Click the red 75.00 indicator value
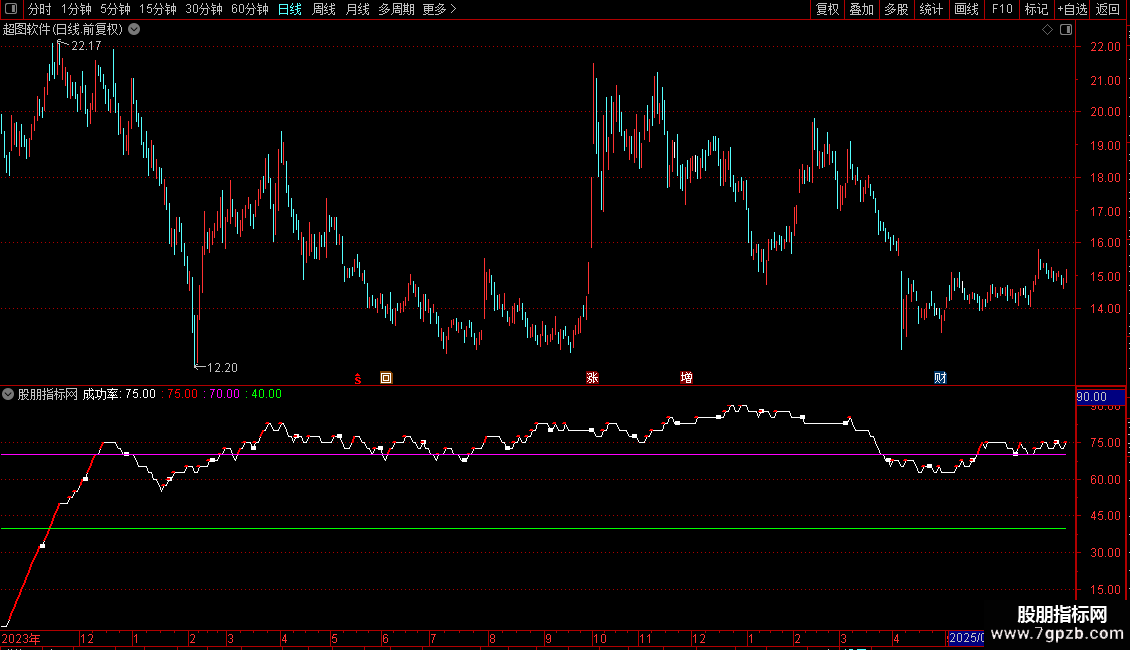1130x650 pixels. click(182, 394)
